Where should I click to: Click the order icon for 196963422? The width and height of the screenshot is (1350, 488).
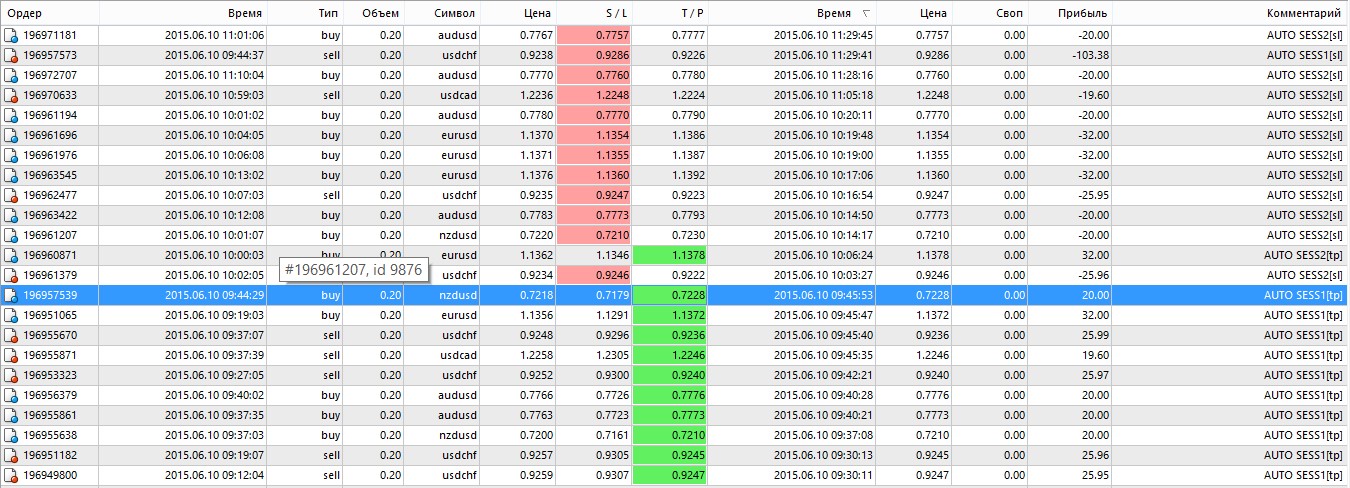[x=11, y=215]
